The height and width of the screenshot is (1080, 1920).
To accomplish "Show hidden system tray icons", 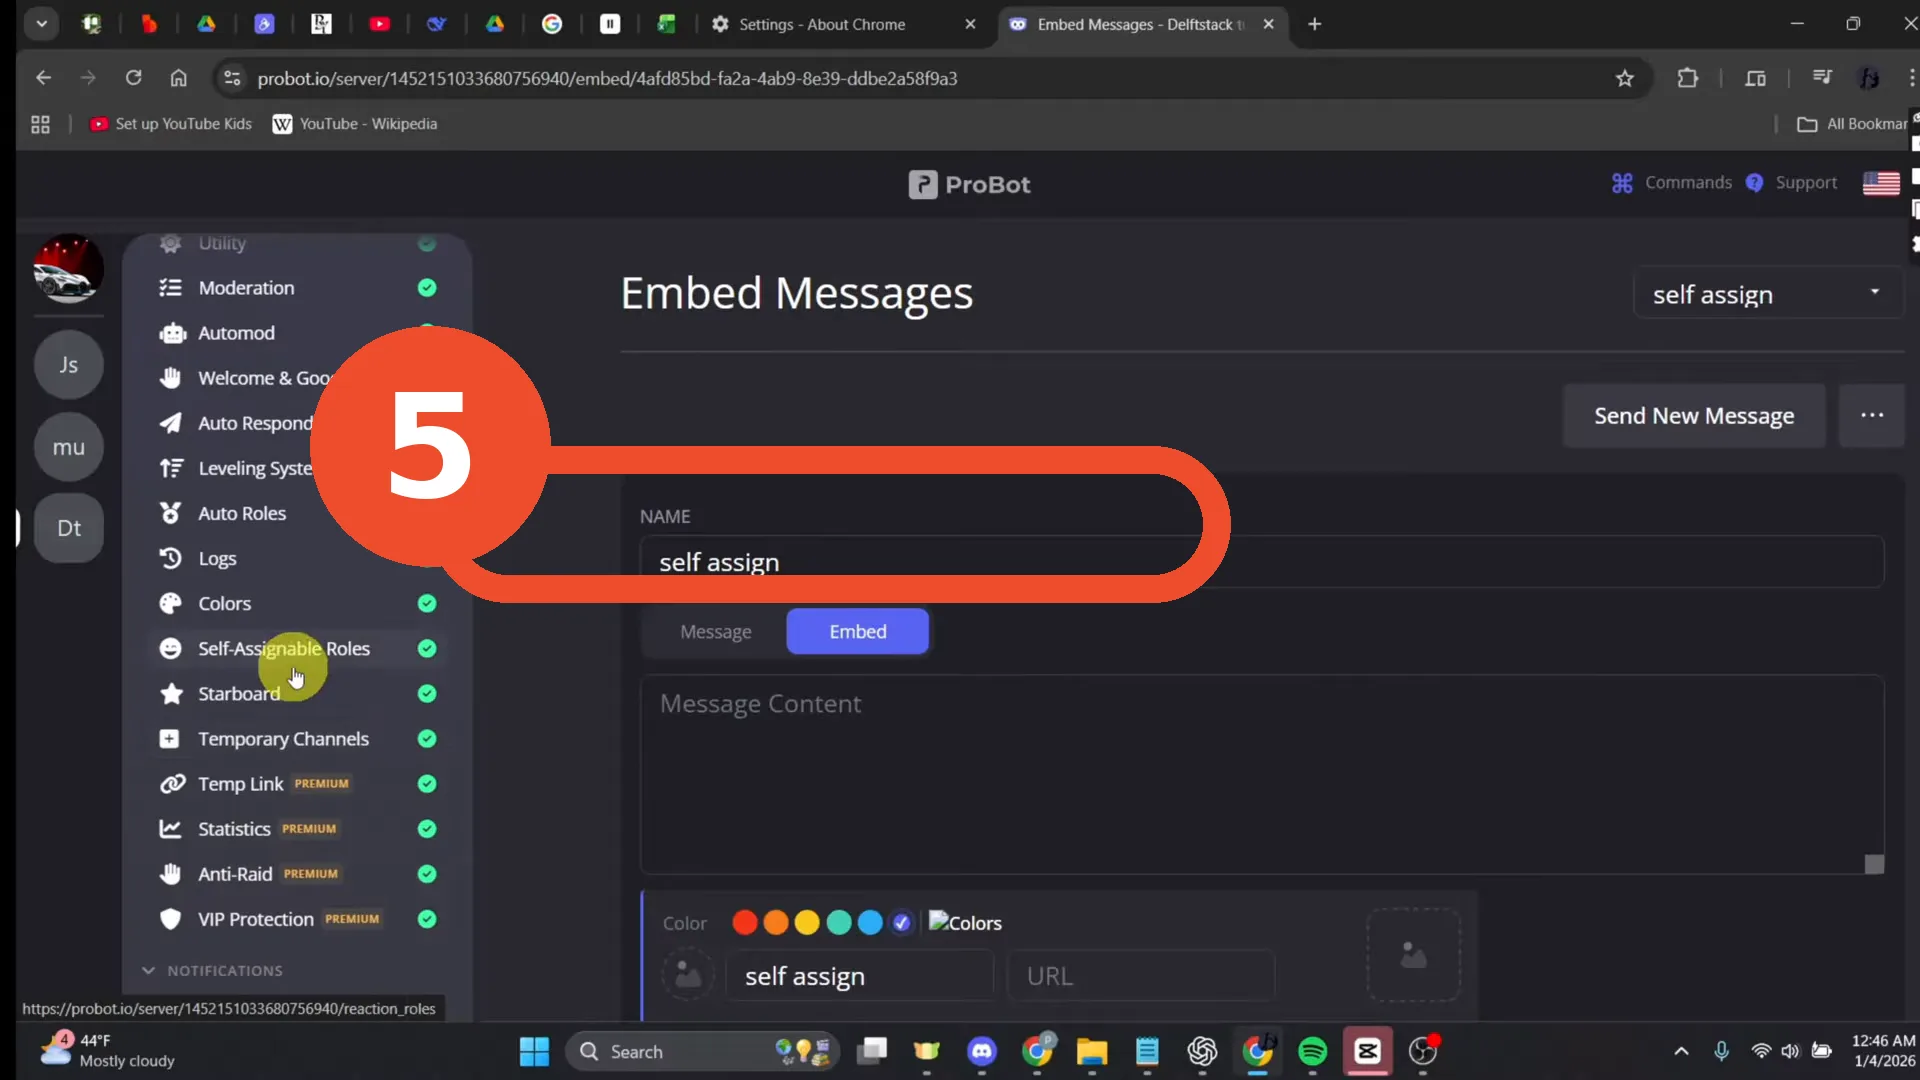I will tap(1681, 1051).
